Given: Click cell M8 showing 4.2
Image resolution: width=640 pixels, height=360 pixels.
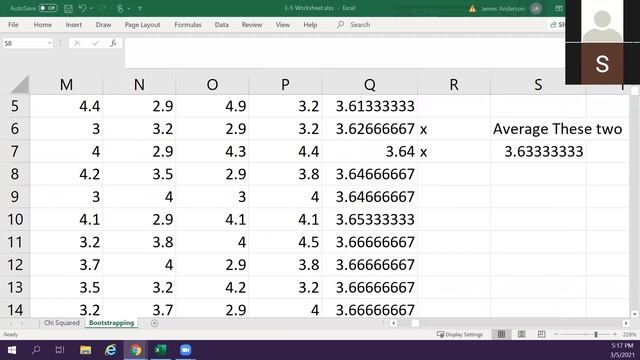Looking at the screenshot, I should (x=66, y=174).
